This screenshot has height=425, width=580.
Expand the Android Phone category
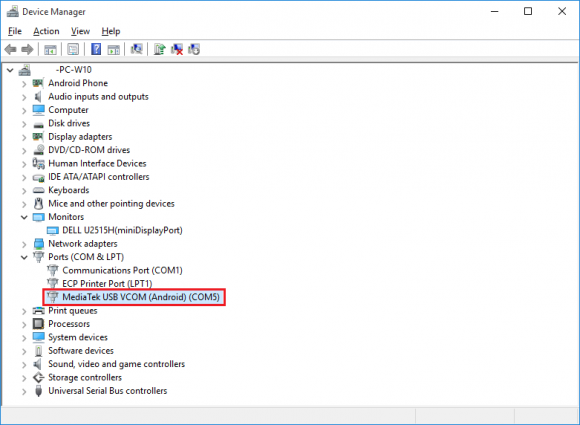24,84
